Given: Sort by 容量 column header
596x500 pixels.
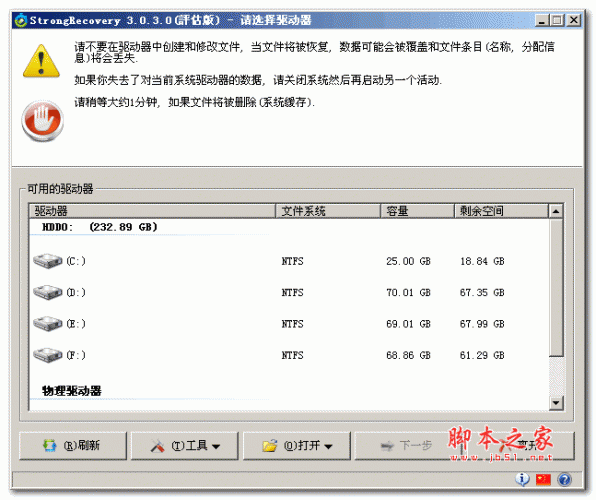Looking at the screenshot, I should pos(417,211).
